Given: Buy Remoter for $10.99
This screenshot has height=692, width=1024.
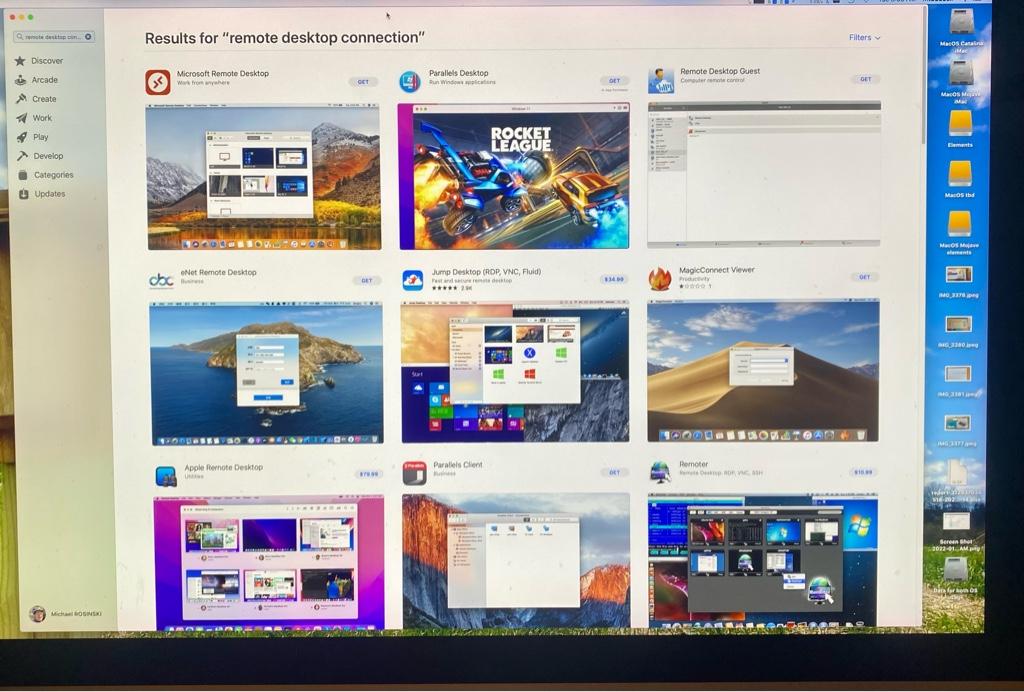Looking at the screenshot, I should point(863,471).
